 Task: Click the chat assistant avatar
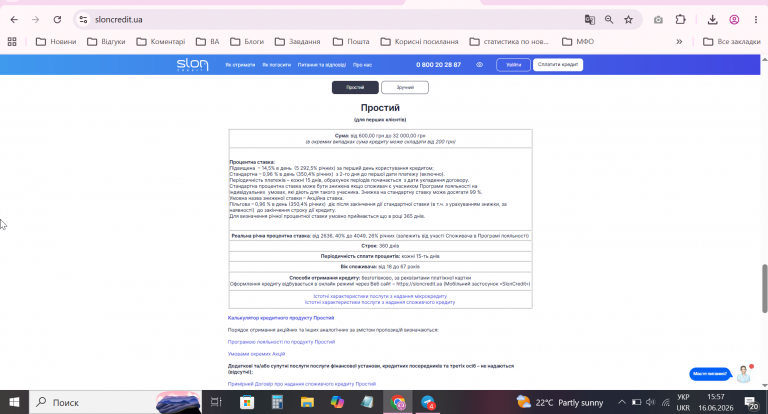[744, 374]
